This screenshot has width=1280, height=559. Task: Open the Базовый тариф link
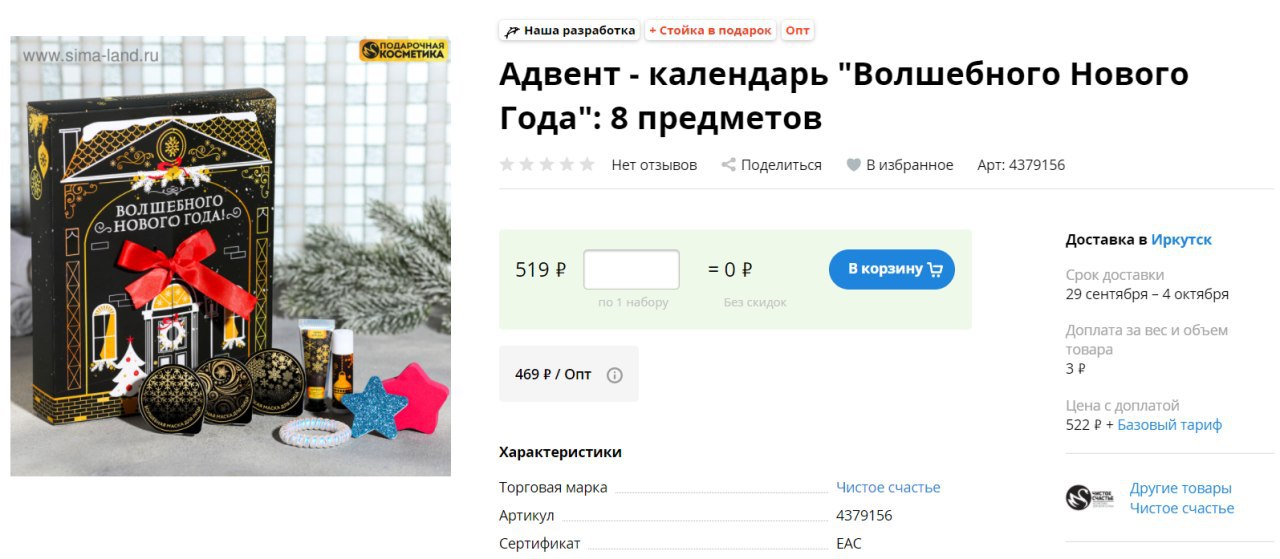pyautogui.click(x=1169, y=425)
